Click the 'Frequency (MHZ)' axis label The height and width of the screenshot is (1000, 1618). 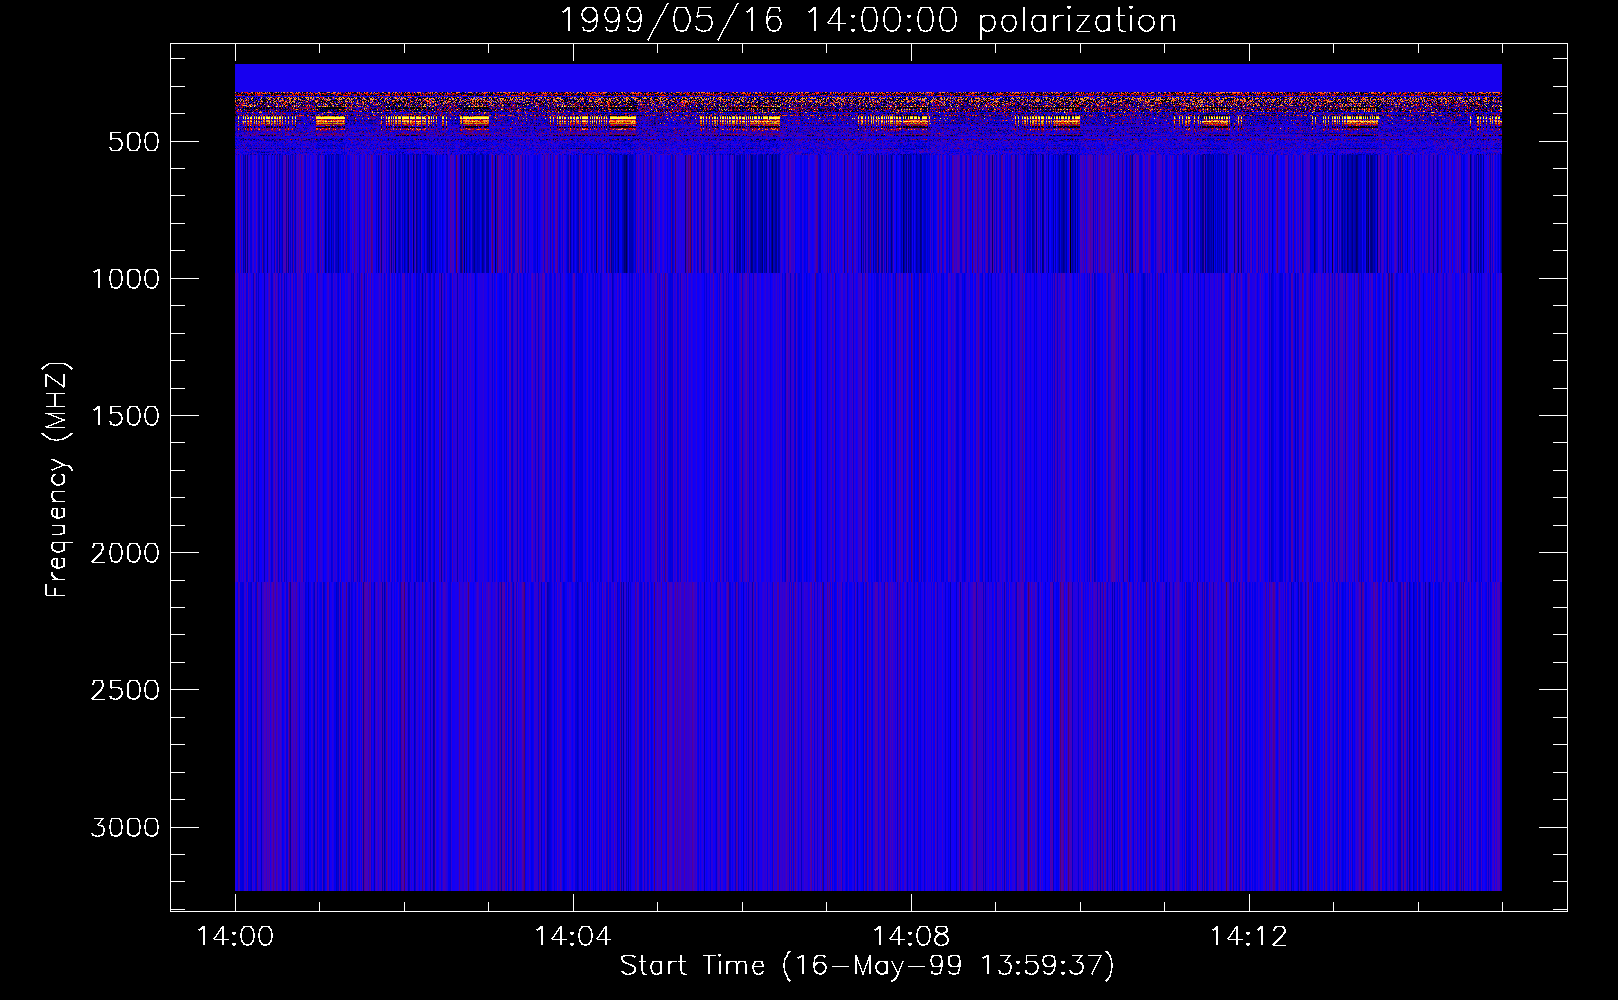click(57, 479)
